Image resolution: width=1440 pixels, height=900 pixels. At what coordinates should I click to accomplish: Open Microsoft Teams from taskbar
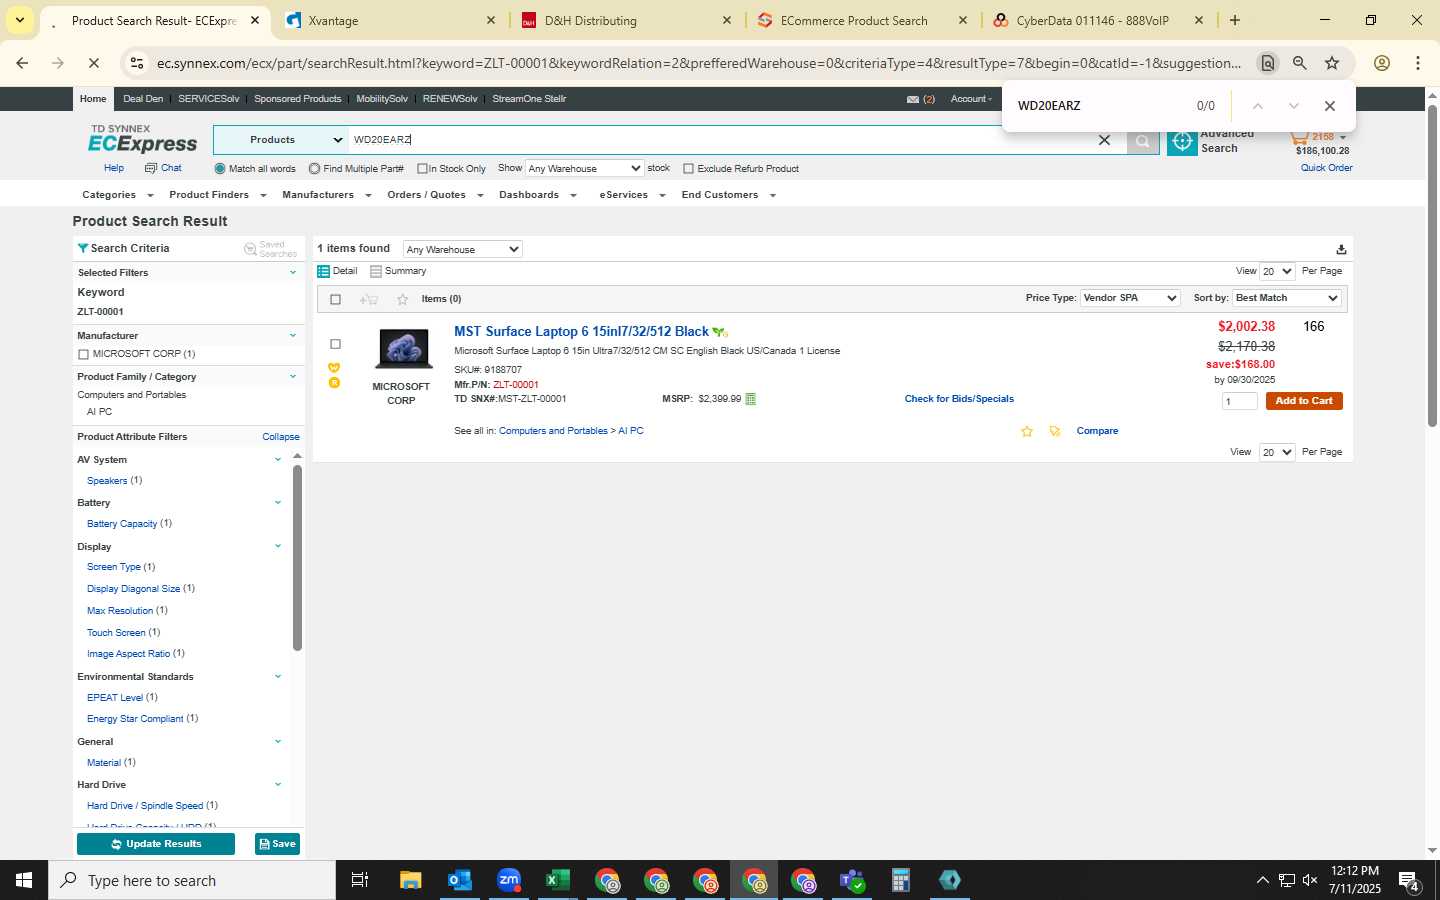coord(851,880)
